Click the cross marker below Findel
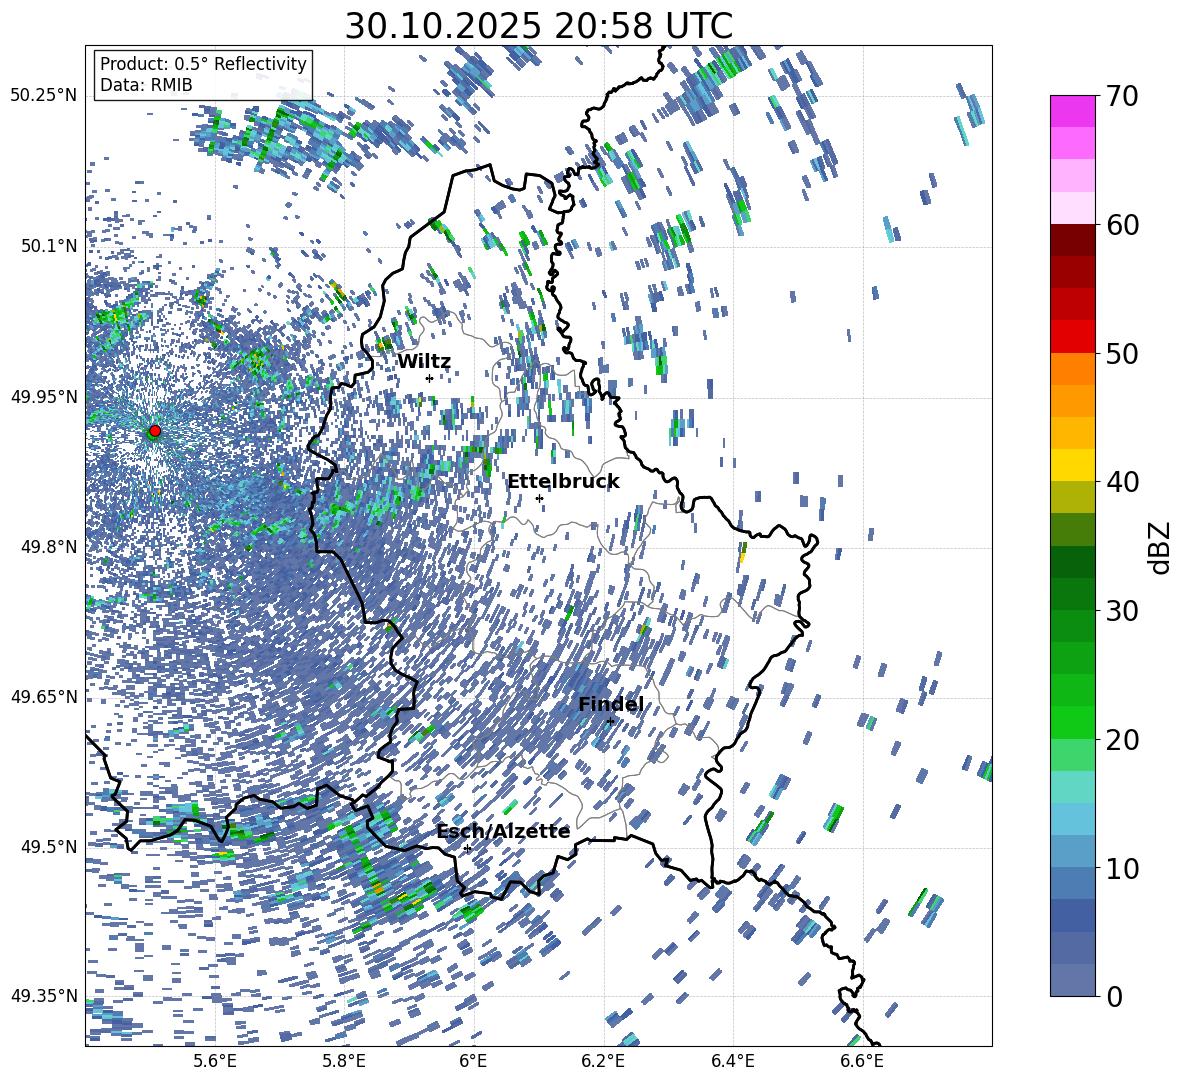Screen dimensions: 1184x1081 [x=611, y=721]
